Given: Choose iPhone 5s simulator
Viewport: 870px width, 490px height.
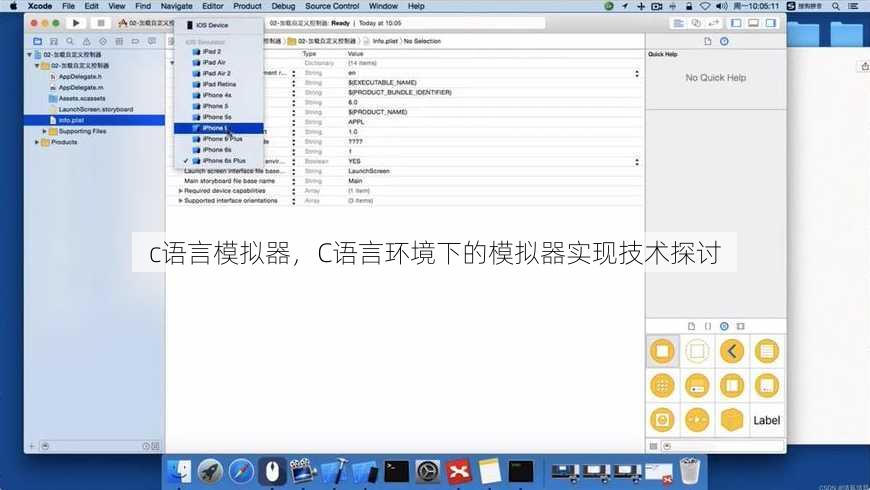Looking at the screenshot, I should tap(219, 117).
